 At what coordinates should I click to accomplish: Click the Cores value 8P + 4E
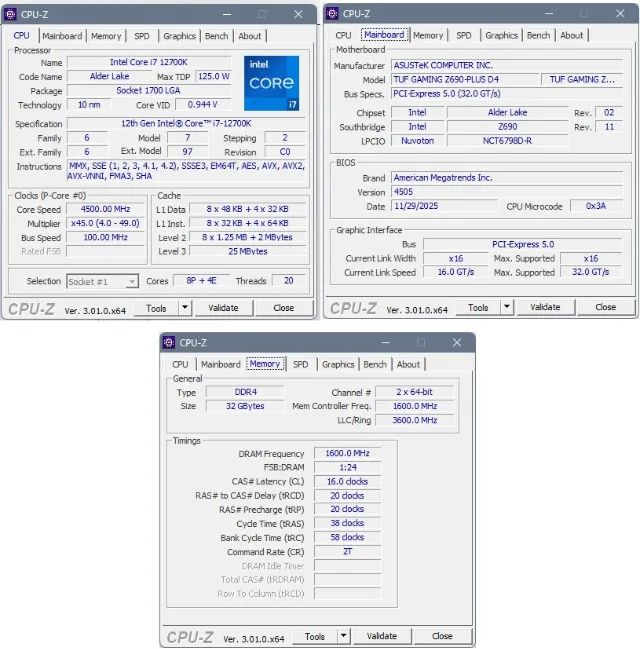click(201, 281)
